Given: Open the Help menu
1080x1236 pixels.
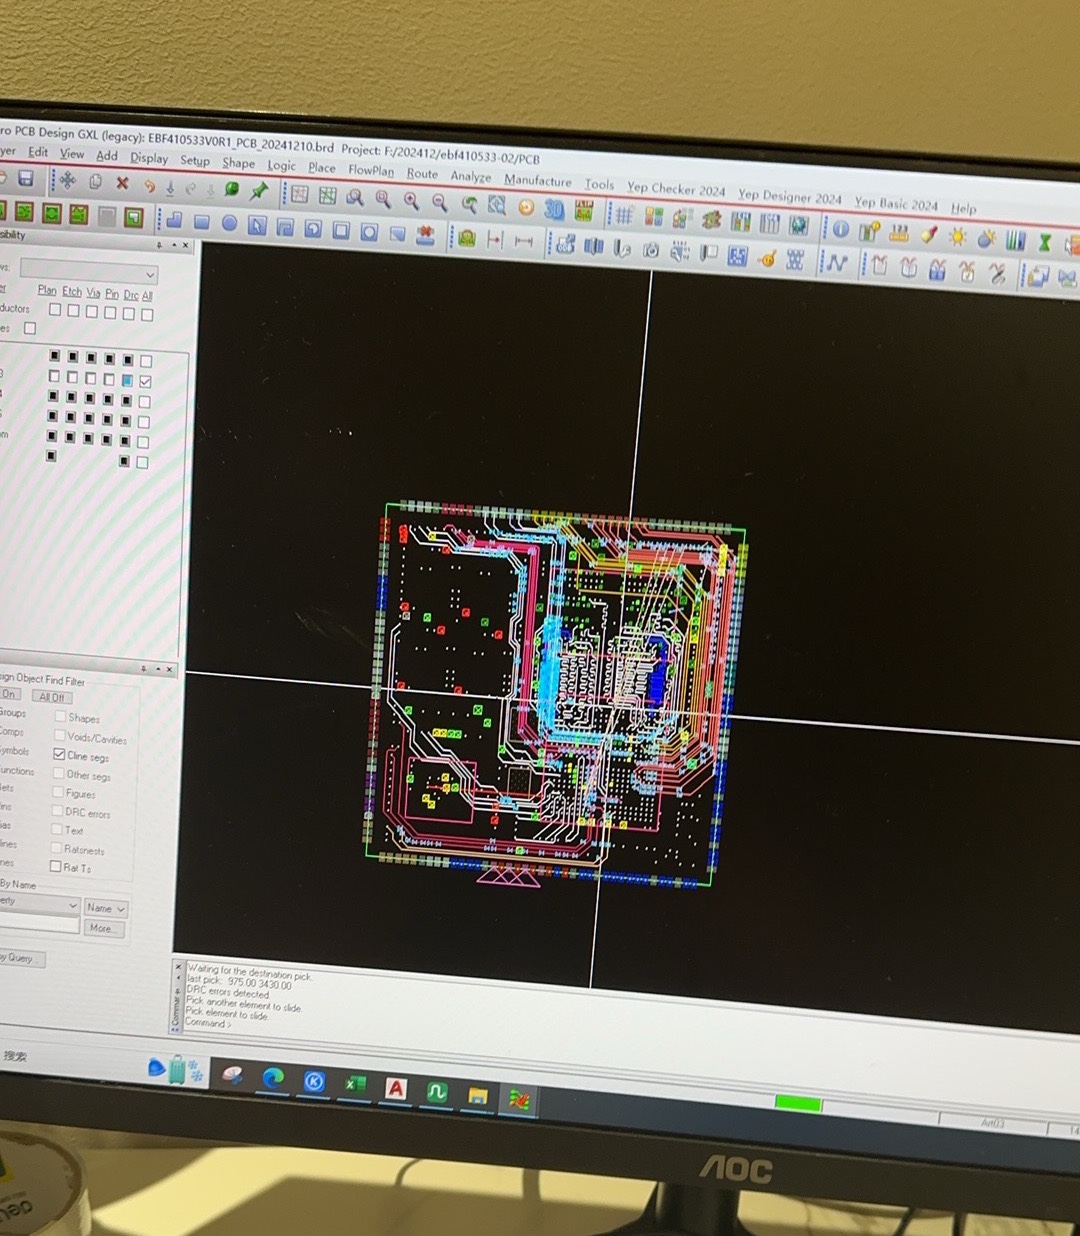Looking at the screenshot, I should click(x=964, y=208).
